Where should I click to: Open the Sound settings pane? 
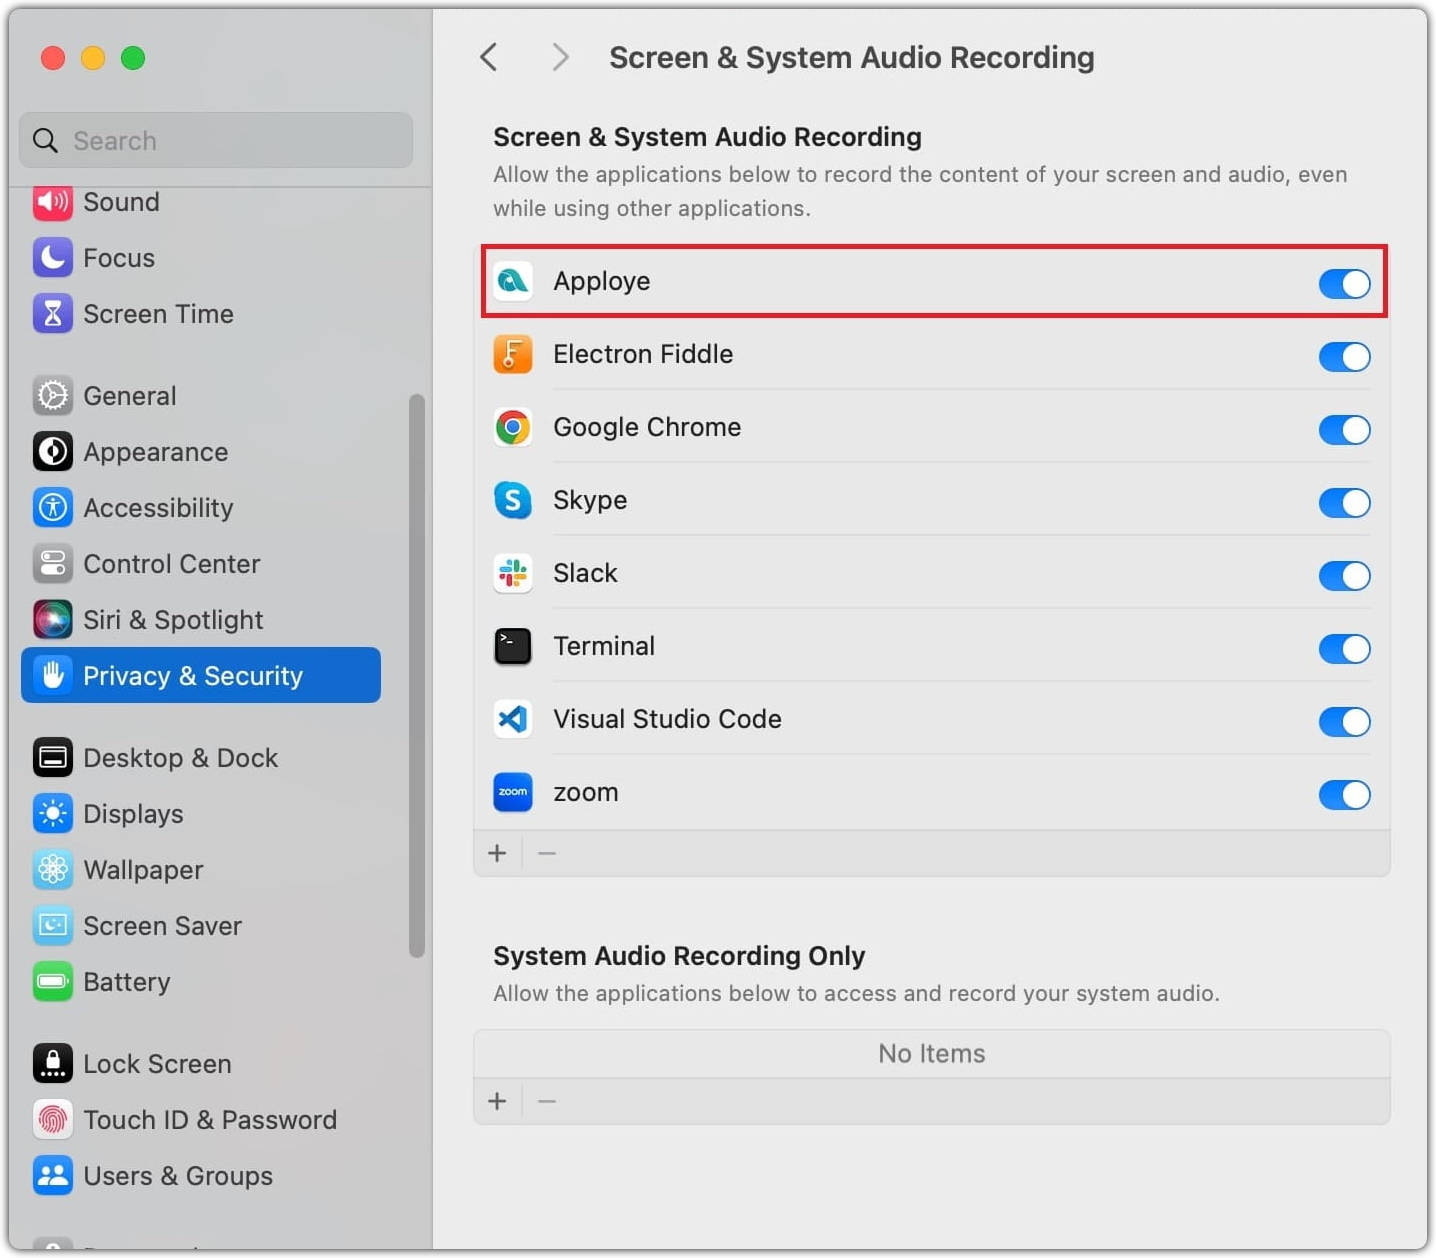pos(121,203)
